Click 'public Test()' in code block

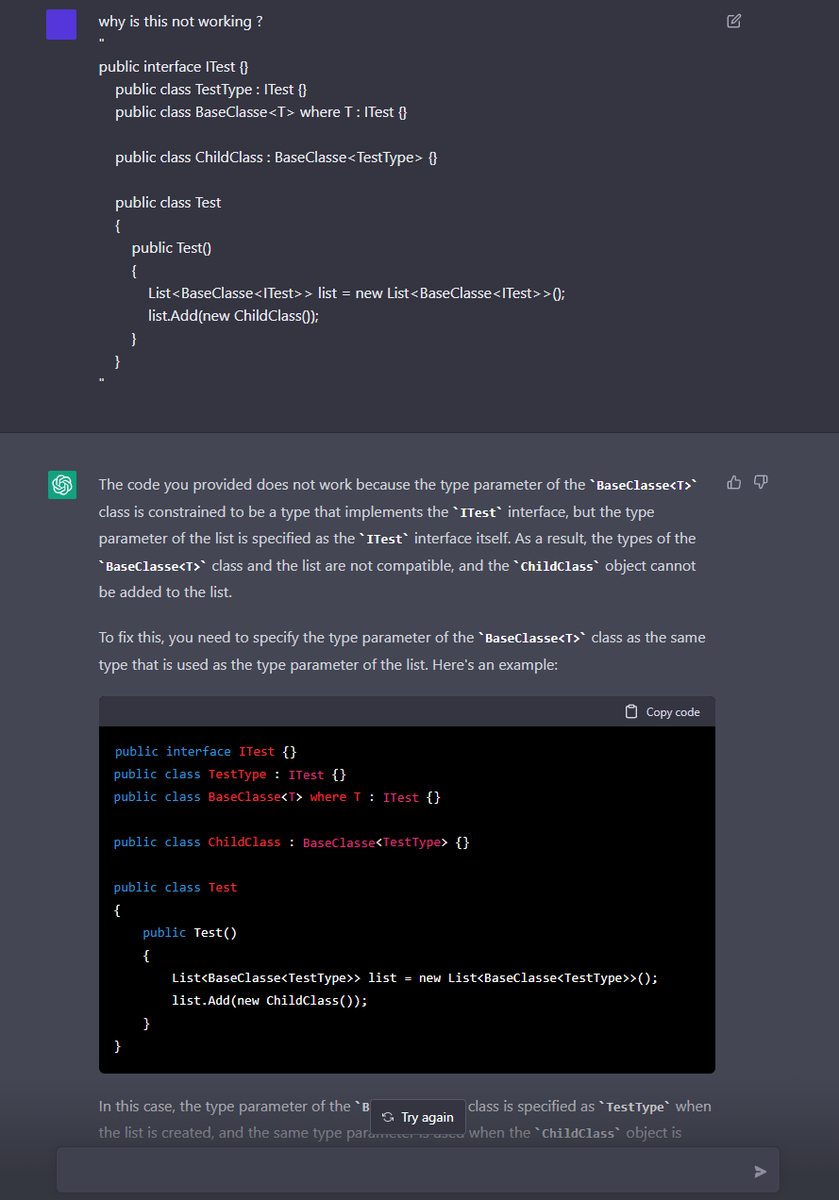click(x=190, y=932)
